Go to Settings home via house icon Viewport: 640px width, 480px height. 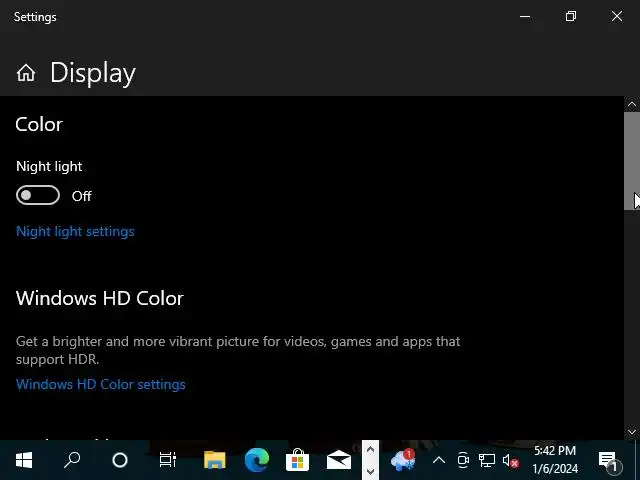pos(26,73)
